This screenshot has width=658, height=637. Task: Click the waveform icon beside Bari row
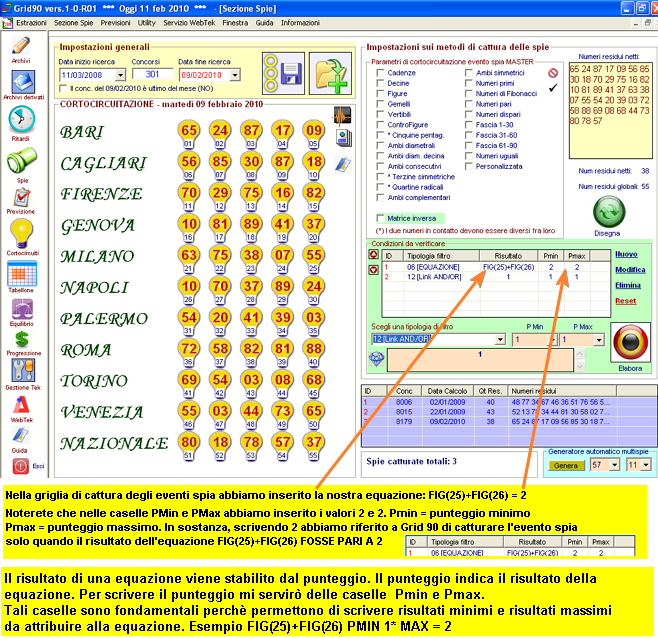tap(343, 115)
